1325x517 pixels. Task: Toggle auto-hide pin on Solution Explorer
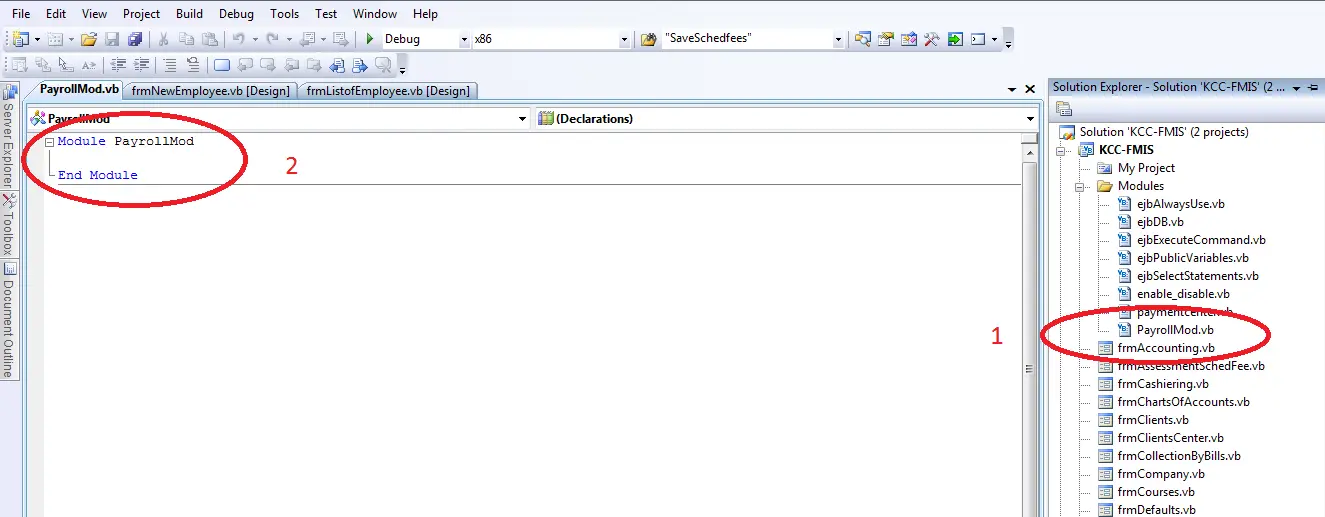(x=1313, y=88)
